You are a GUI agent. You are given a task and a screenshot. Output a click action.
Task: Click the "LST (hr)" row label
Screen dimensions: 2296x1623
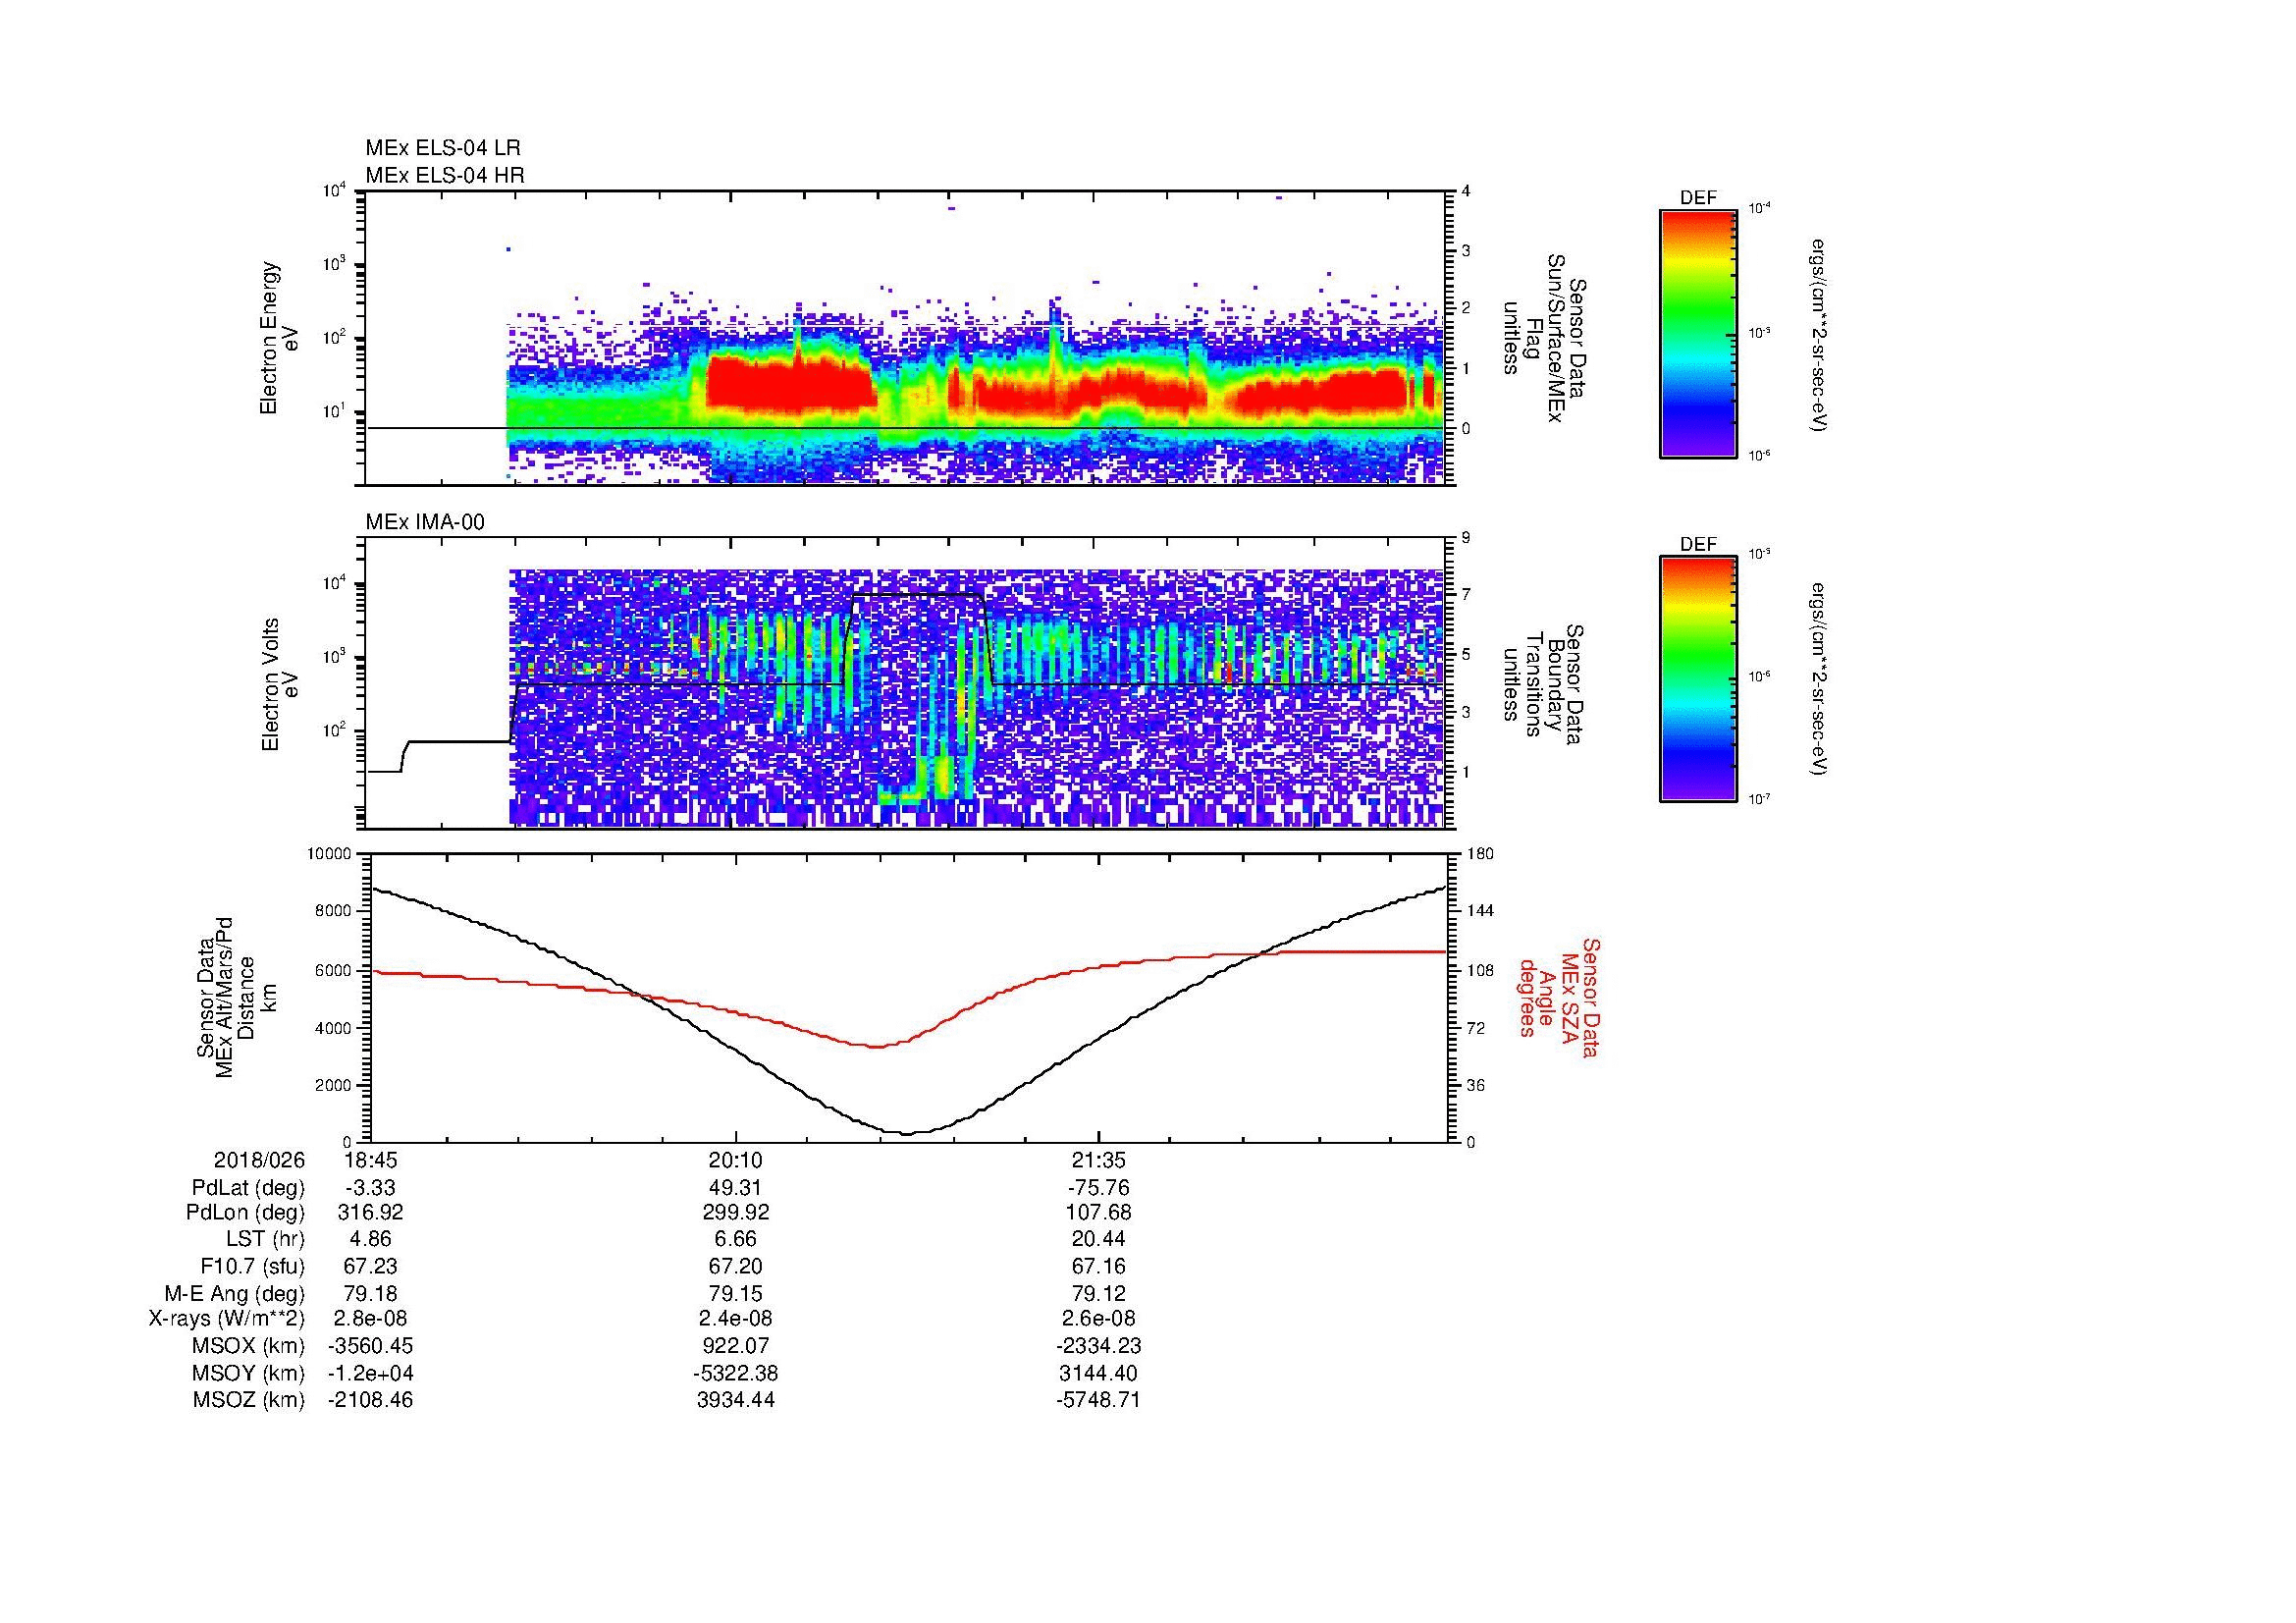pos(266,1240)
